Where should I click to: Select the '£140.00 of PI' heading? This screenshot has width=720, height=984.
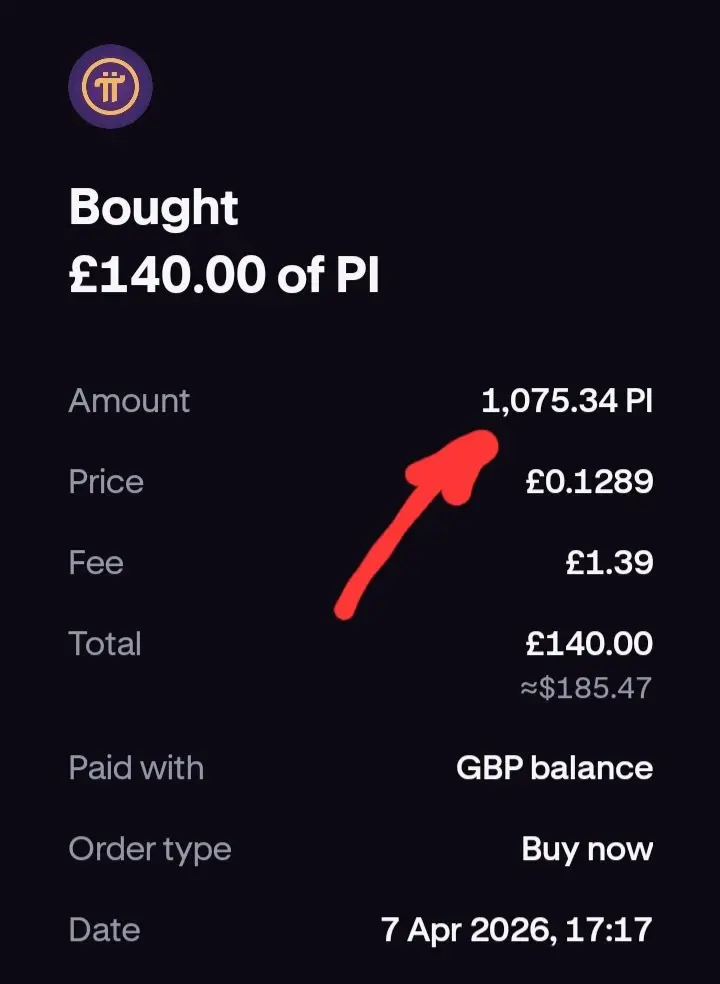click(224, 273)
